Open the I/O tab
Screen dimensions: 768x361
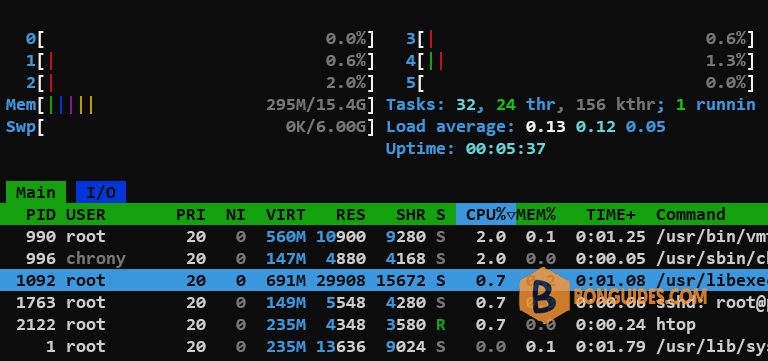101,192
